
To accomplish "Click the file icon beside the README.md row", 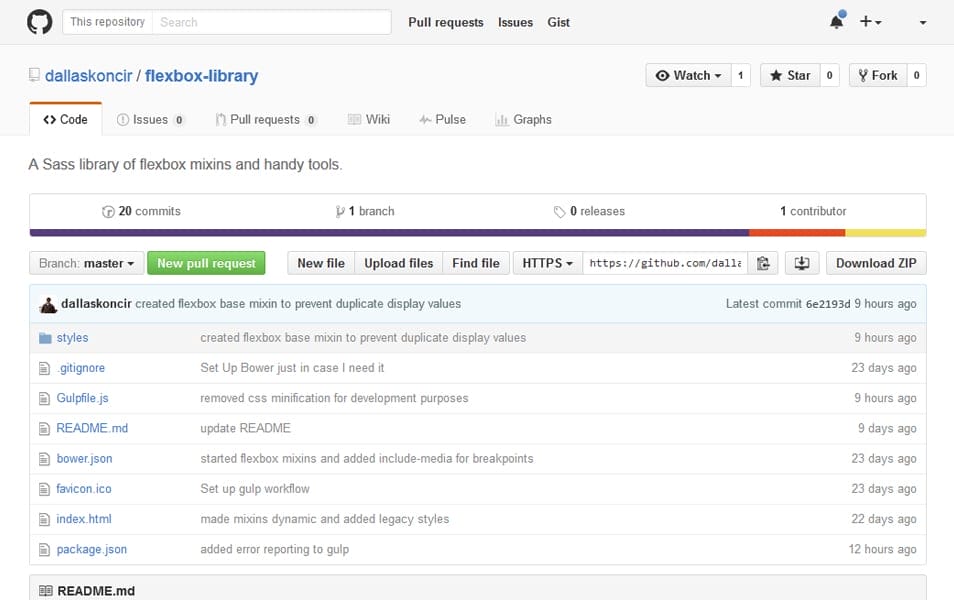I will [x=44, y=428].
